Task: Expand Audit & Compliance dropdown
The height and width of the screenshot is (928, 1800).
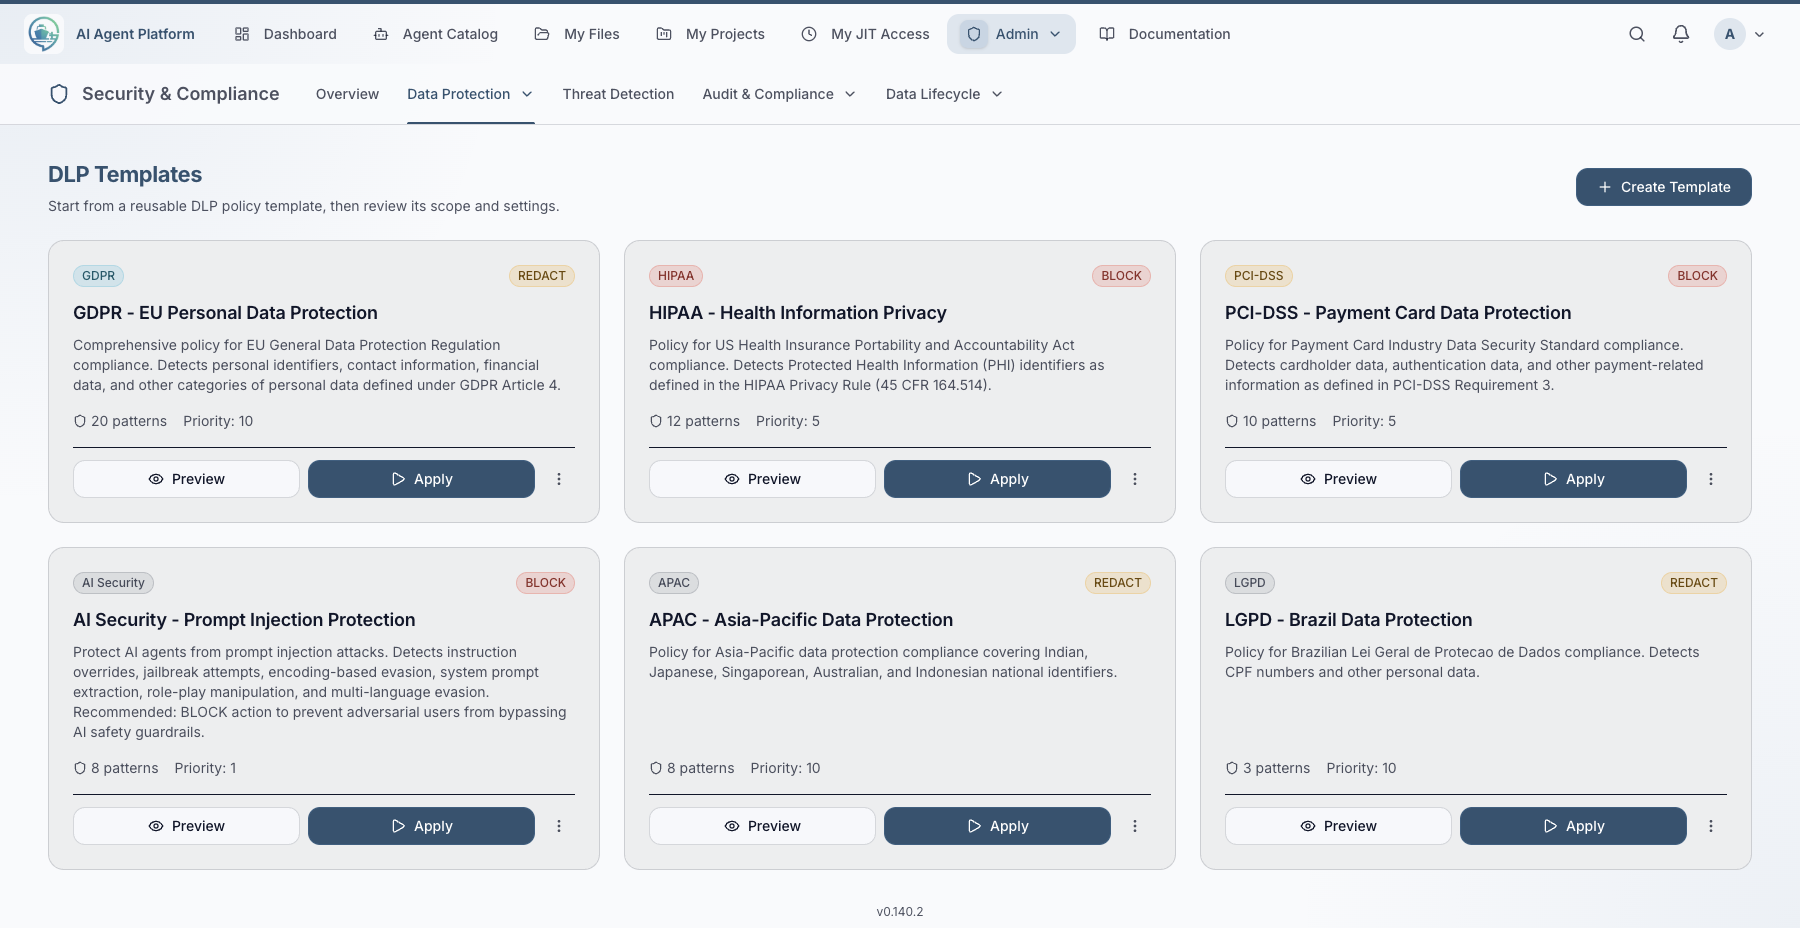Action: [779, 94]
